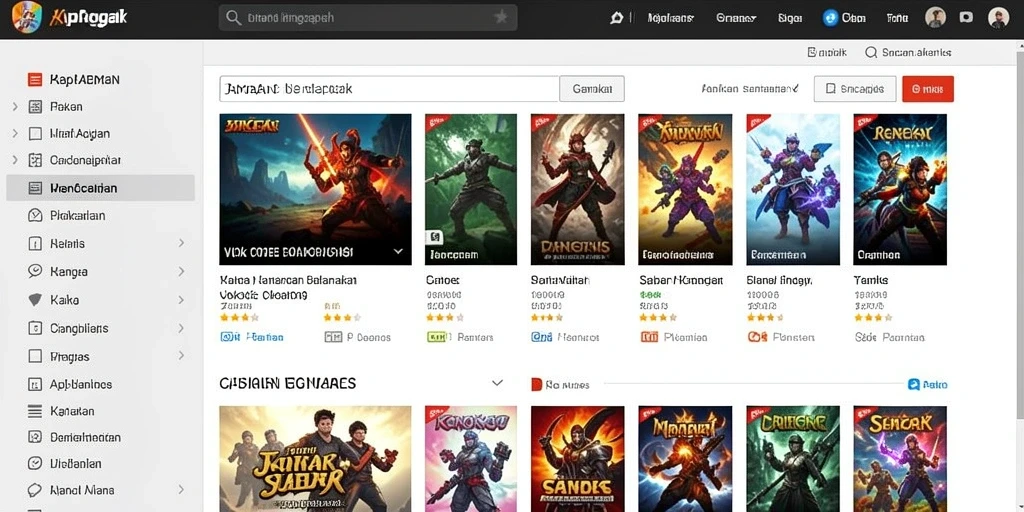This screenshot has height=512, width=1024.
Task: Open the Pragas submenu chevron
Action: (181, 356)
